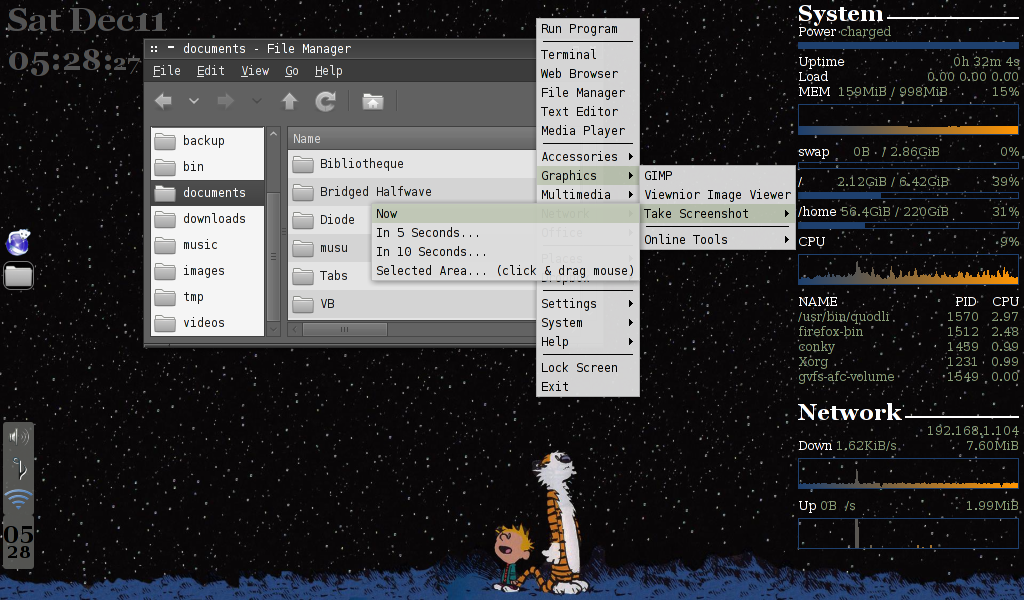Select the backup folder icon in sidebar

[x=165, y=141]
